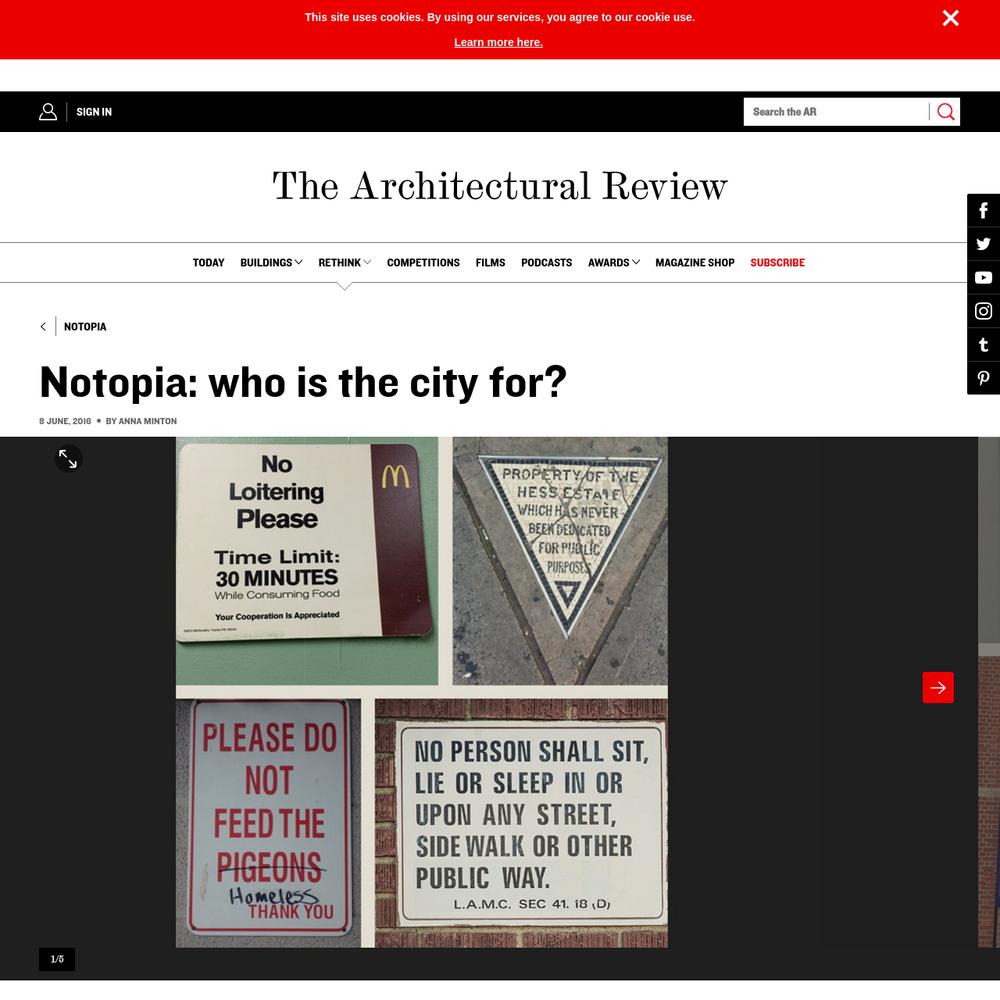Open the FILMS menu item
This screenshot has height=1000, width=1000.
coord(490,263)
